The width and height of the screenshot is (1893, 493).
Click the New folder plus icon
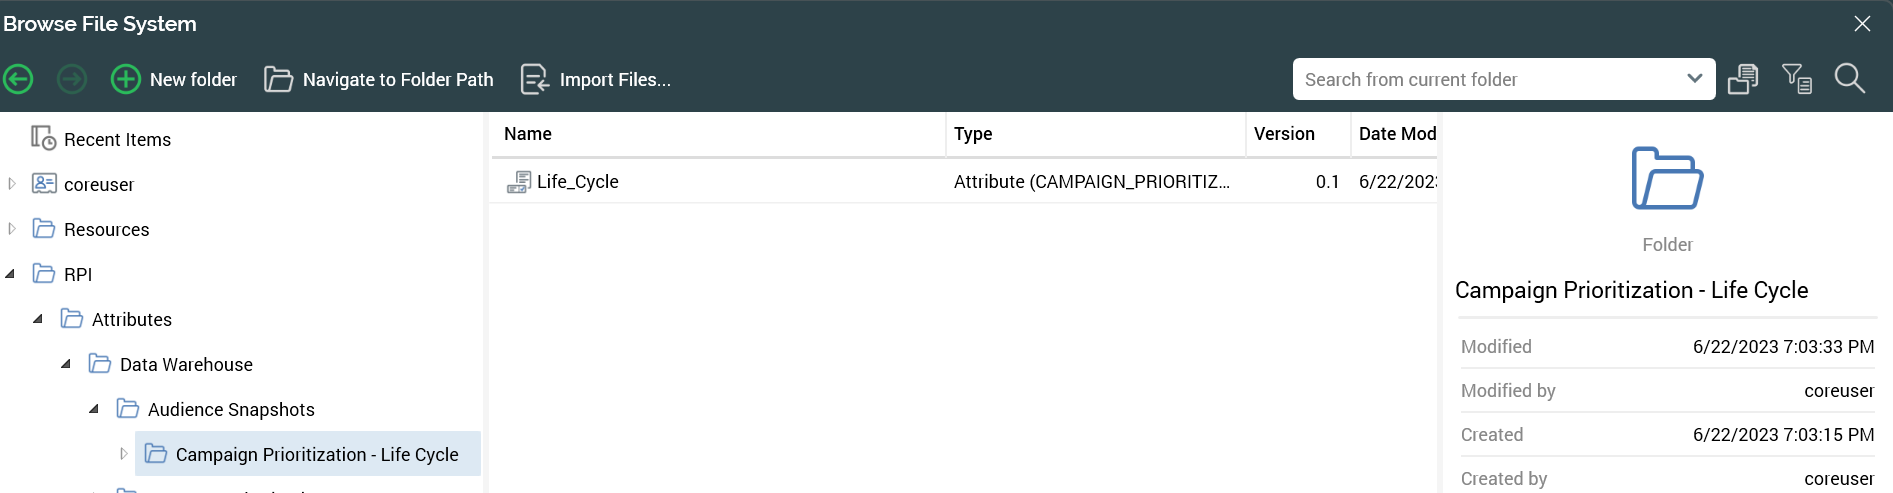126,79
